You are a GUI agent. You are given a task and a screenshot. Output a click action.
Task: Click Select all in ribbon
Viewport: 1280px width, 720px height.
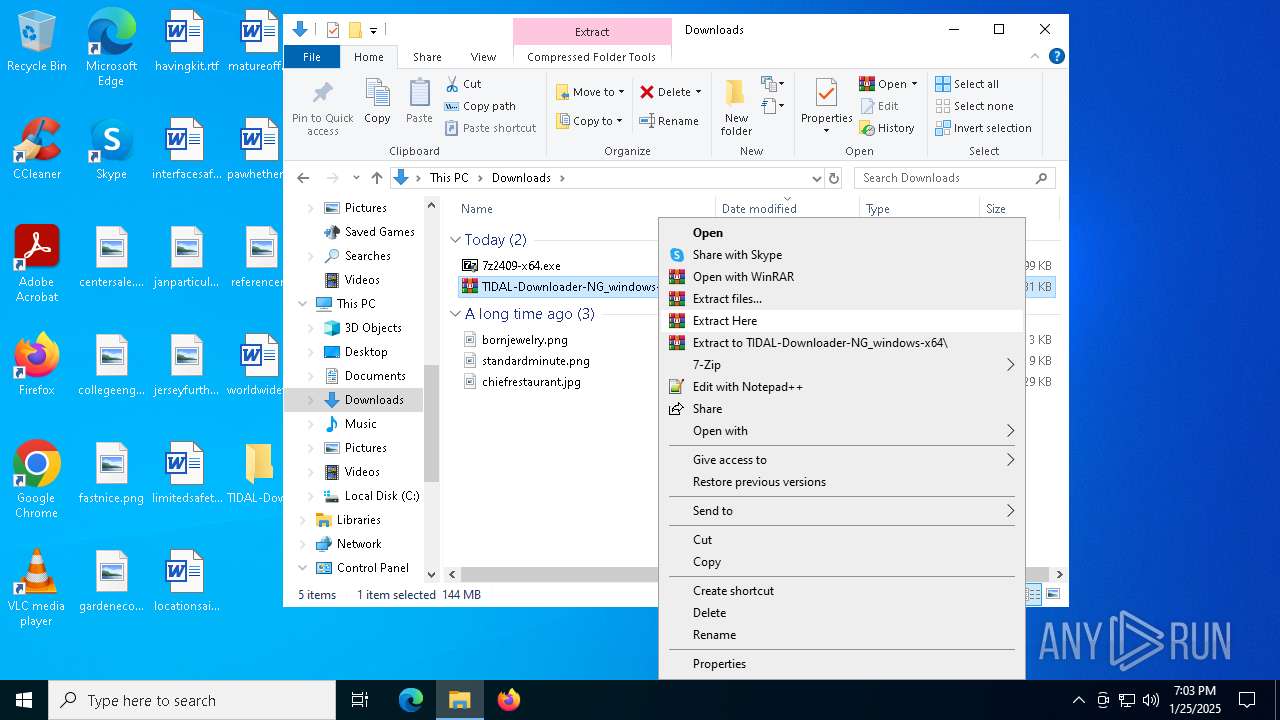[967, 84]
